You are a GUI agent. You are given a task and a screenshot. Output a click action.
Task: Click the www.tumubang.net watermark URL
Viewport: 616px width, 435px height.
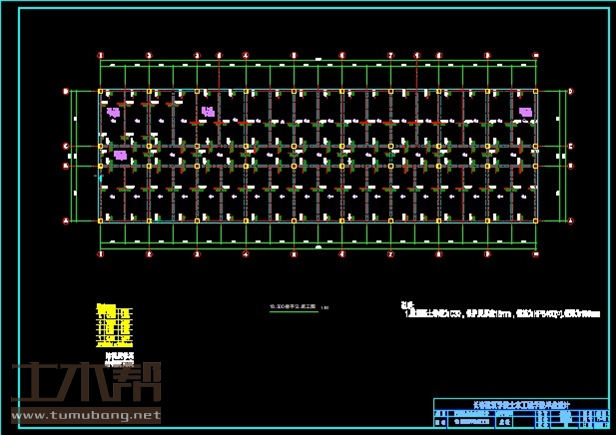[x=85, y=415]
